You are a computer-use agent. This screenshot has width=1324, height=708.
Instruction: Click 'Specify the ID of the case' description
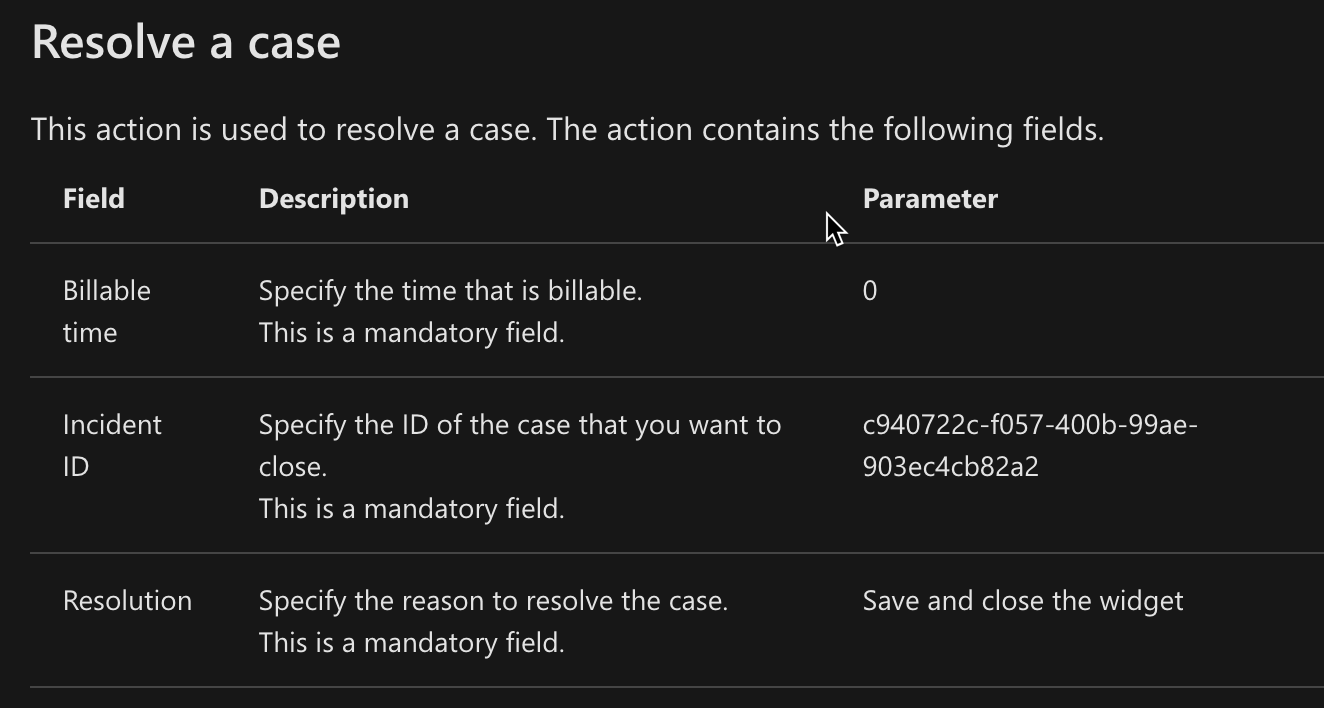520,445
